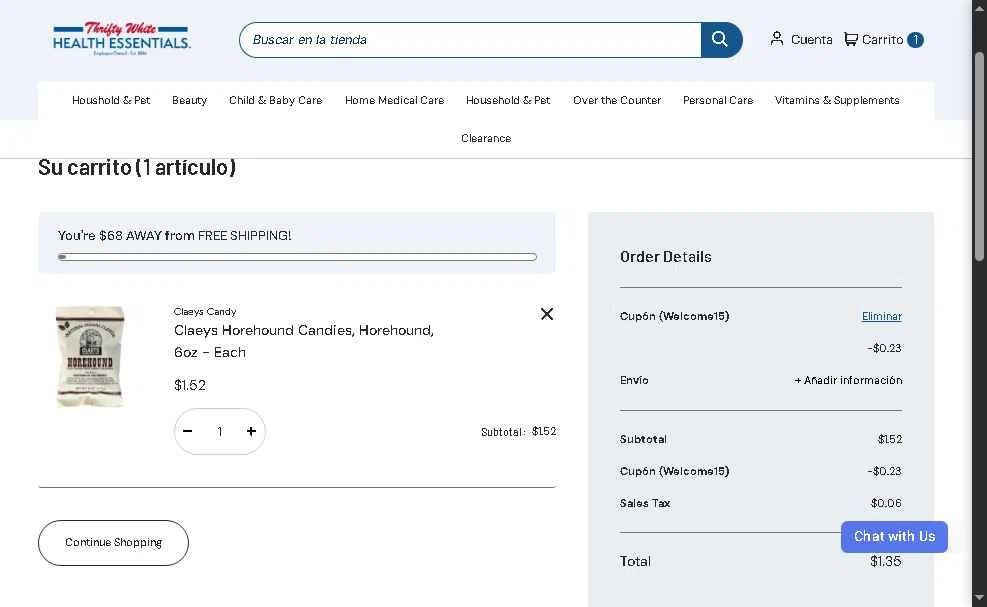This screenshot has width=987, height=607.
Task: Click the Horehound candy product thumbnail
Action: pos(90,356)
